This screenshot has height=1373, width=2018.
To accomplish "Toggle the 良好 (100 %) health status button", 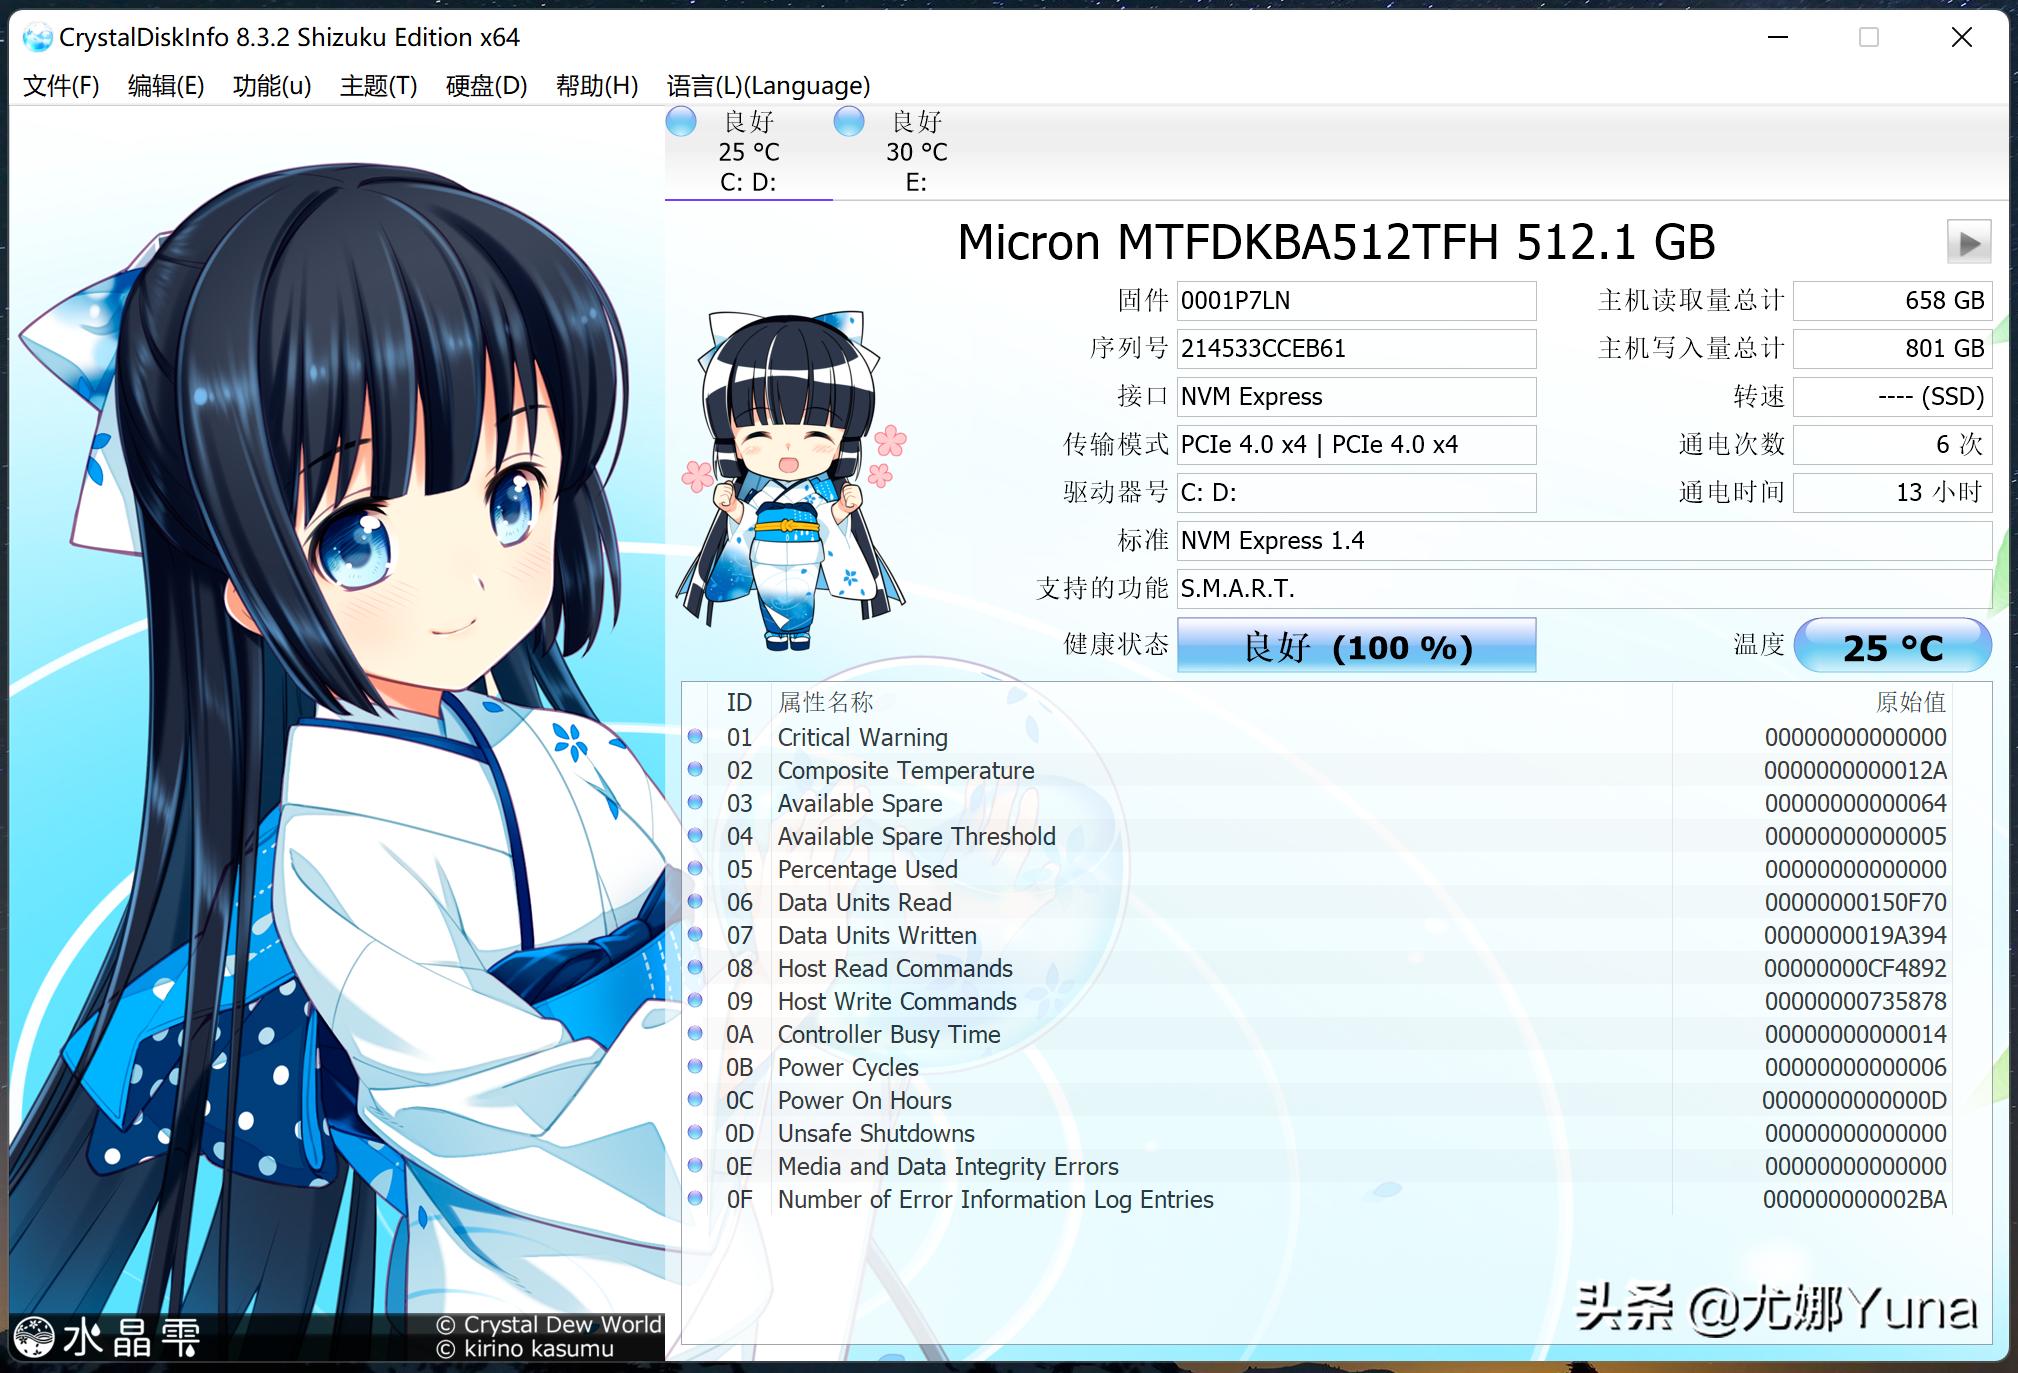I will point(1355,645).
